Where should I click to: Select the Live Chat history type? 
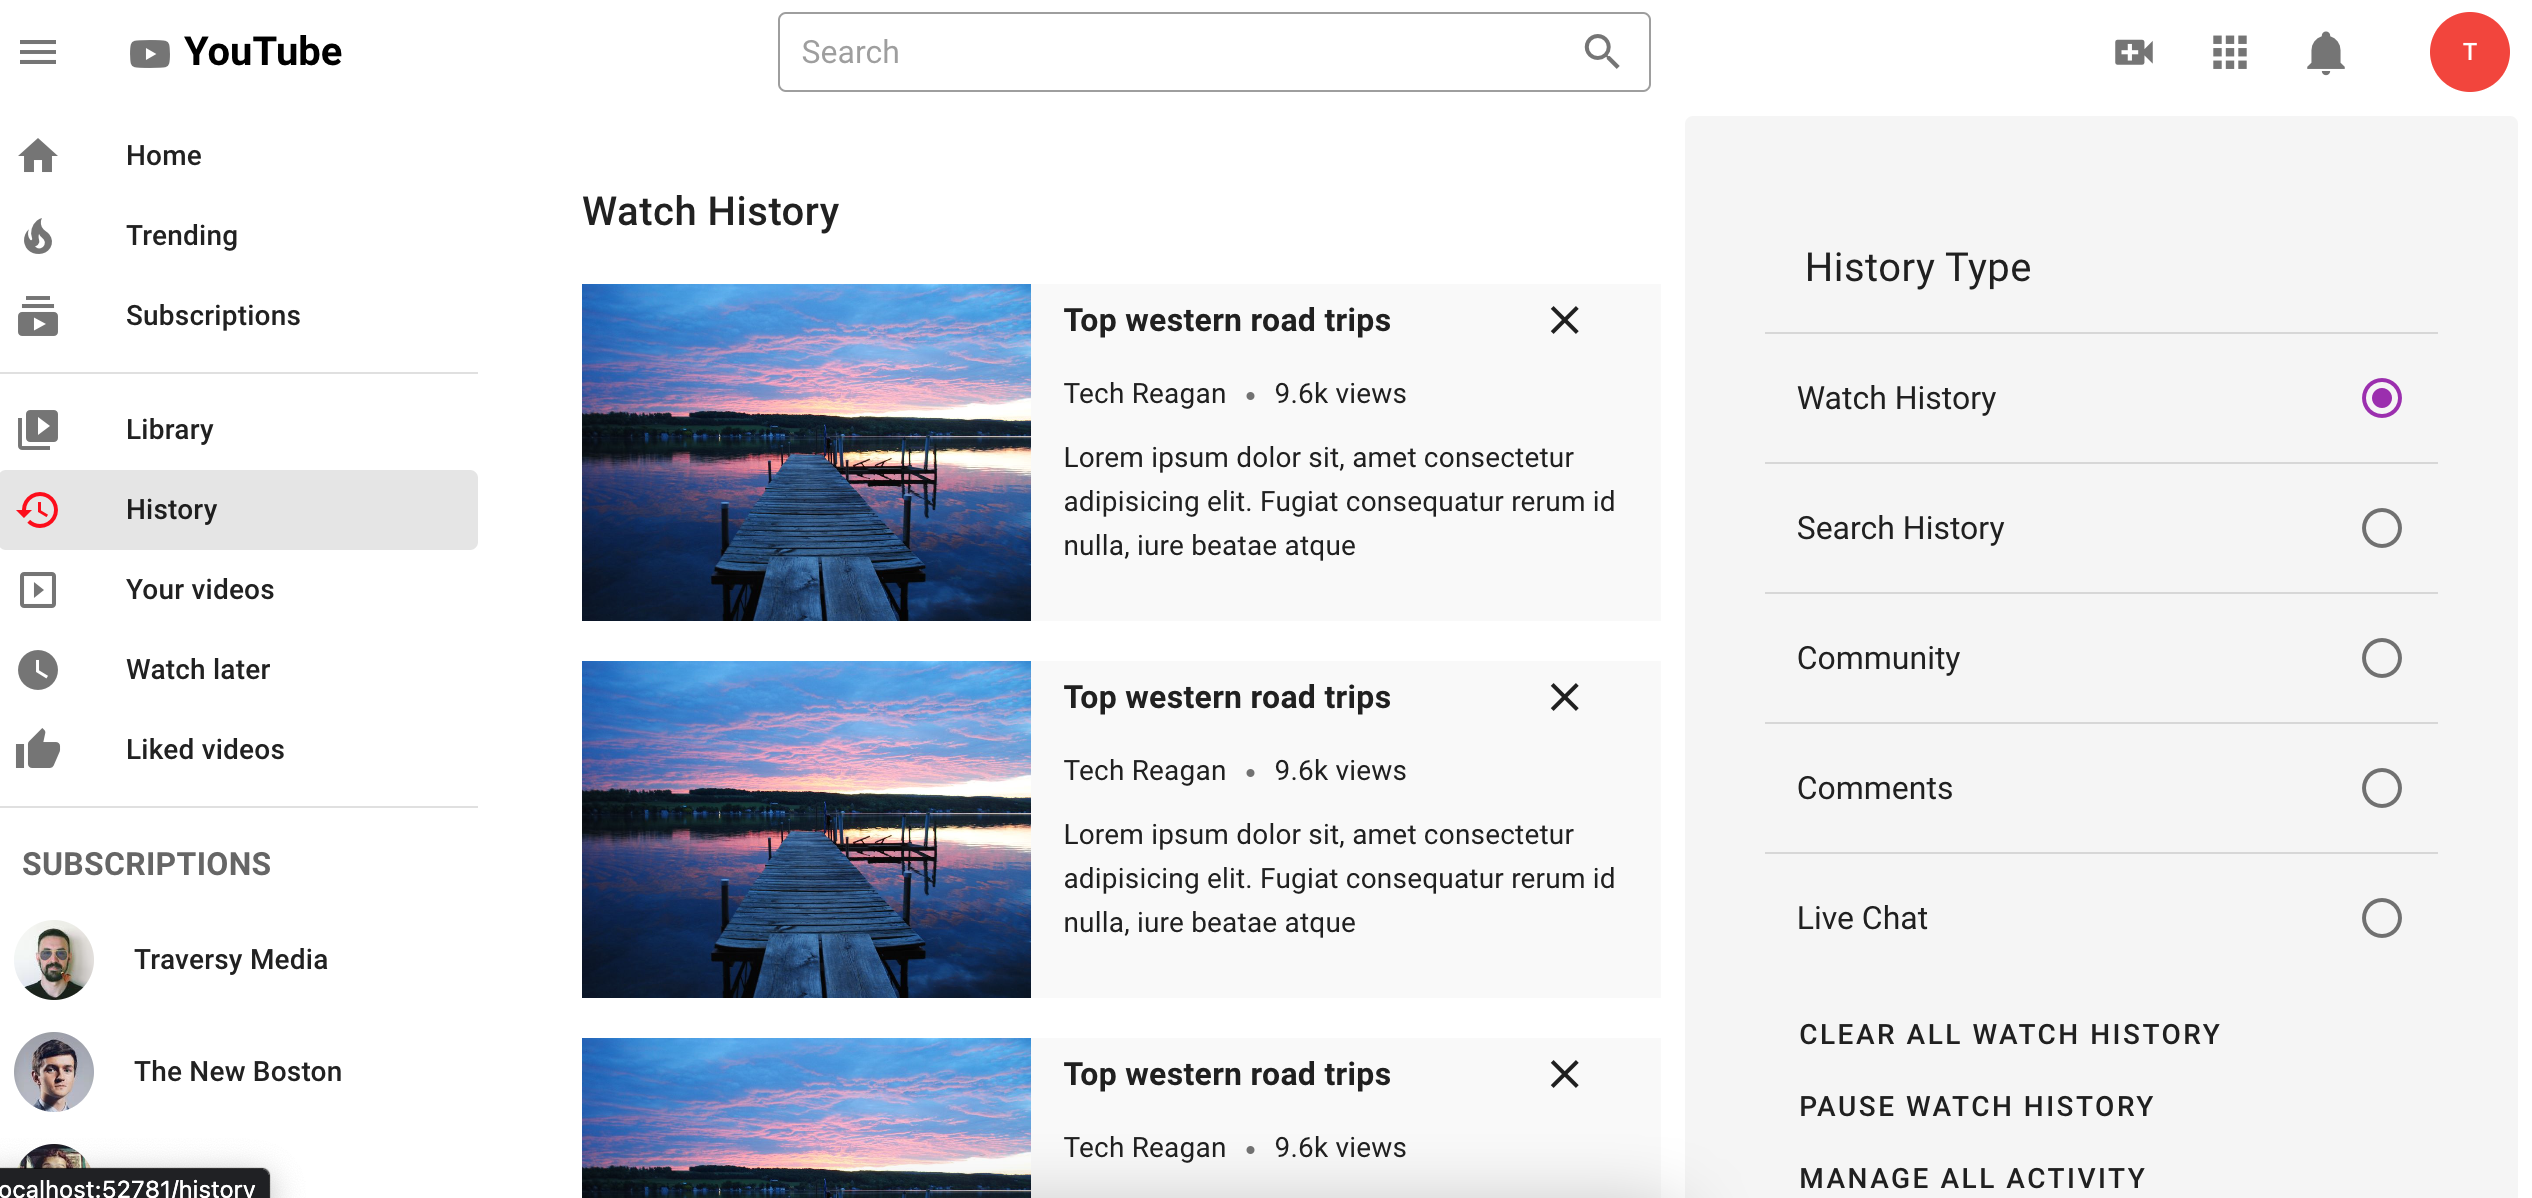point(2383,917)
